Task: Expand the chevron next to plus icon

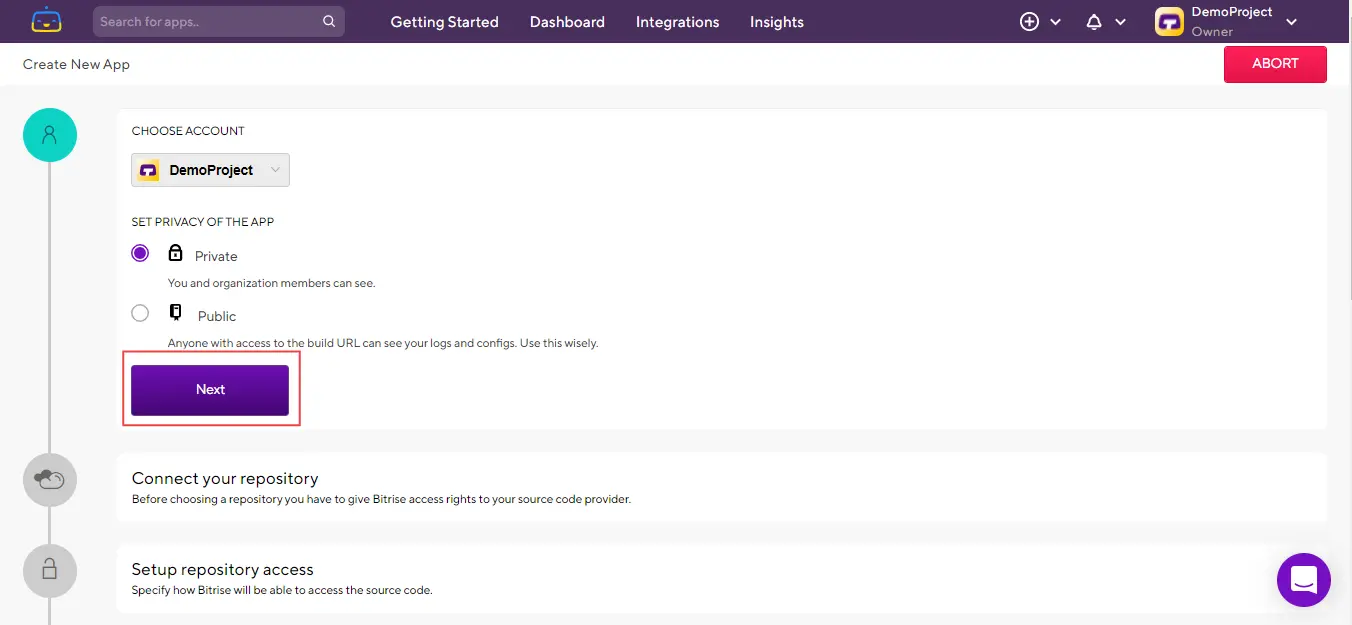Action: pyautogui.click(x=1056, y=22)
